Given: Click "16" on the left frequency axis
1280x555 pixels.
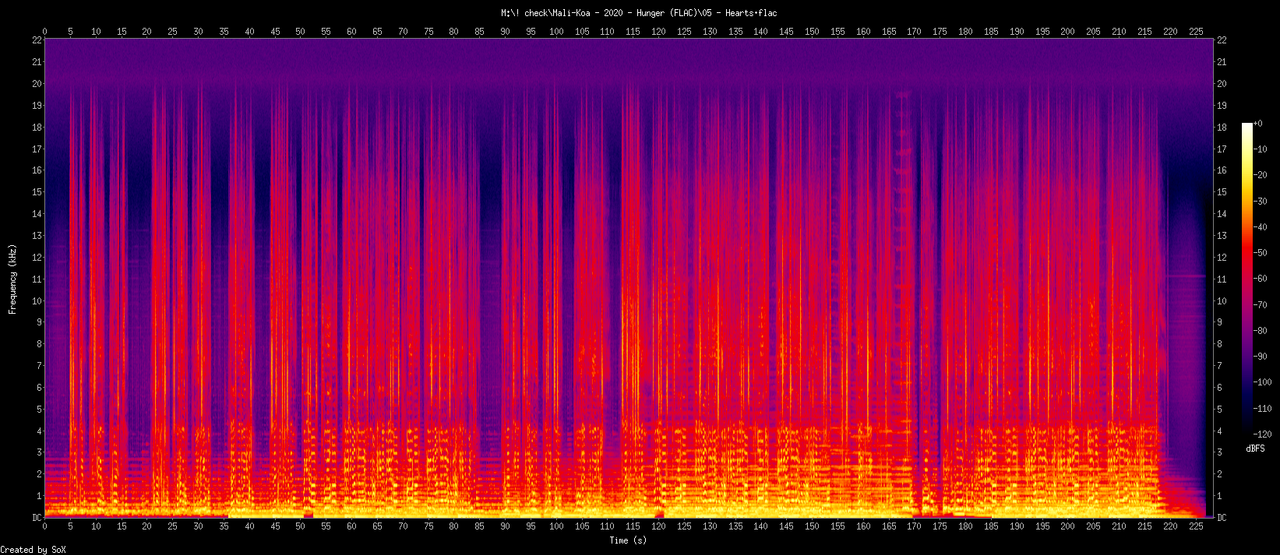Looking at the screenshot, I should (36, 170).
